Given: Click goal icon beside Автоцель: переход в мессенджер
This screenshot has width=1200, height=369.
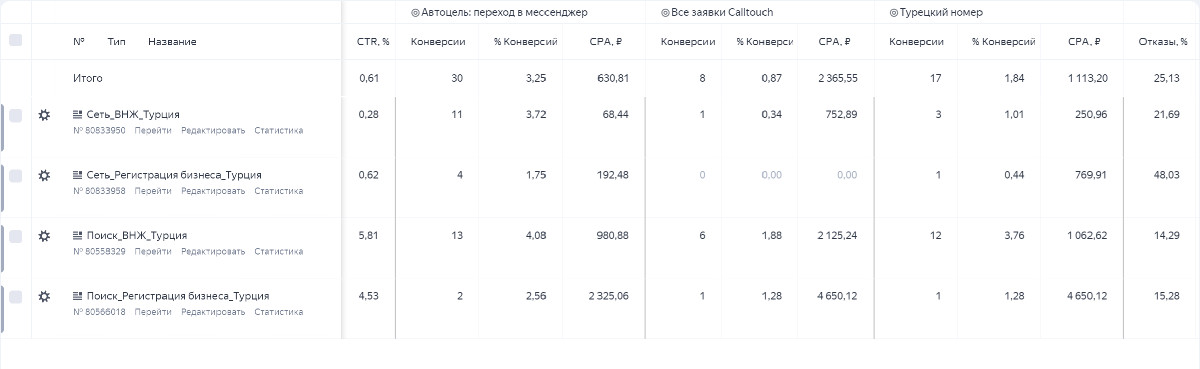Looking at the screenshot, I should pos(415,13).
